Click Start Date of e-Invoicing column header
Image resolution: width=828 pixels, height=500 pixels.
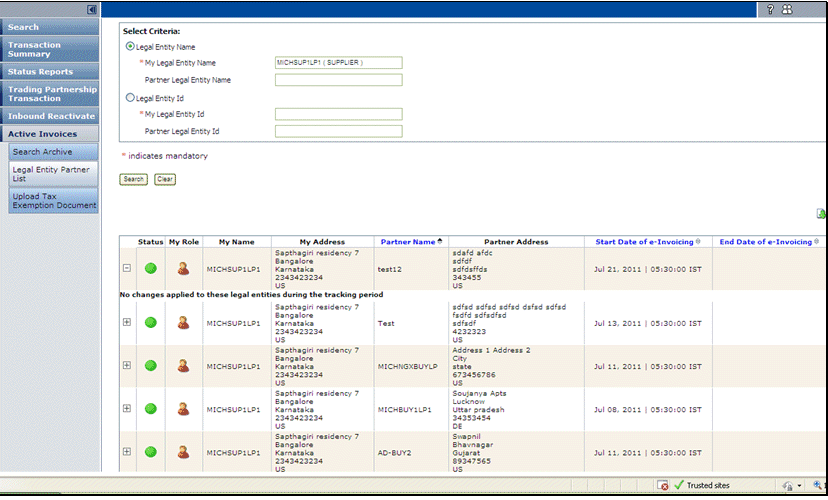(x=644, y=242)
